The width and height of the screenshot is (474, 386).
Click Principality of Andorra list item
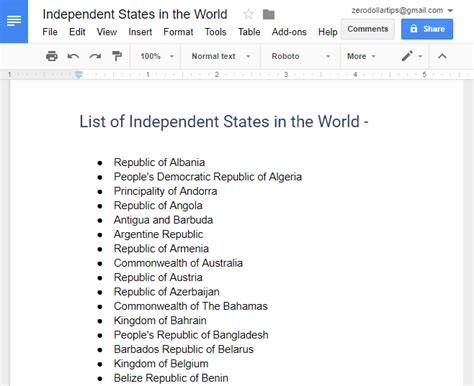[165, 191]
